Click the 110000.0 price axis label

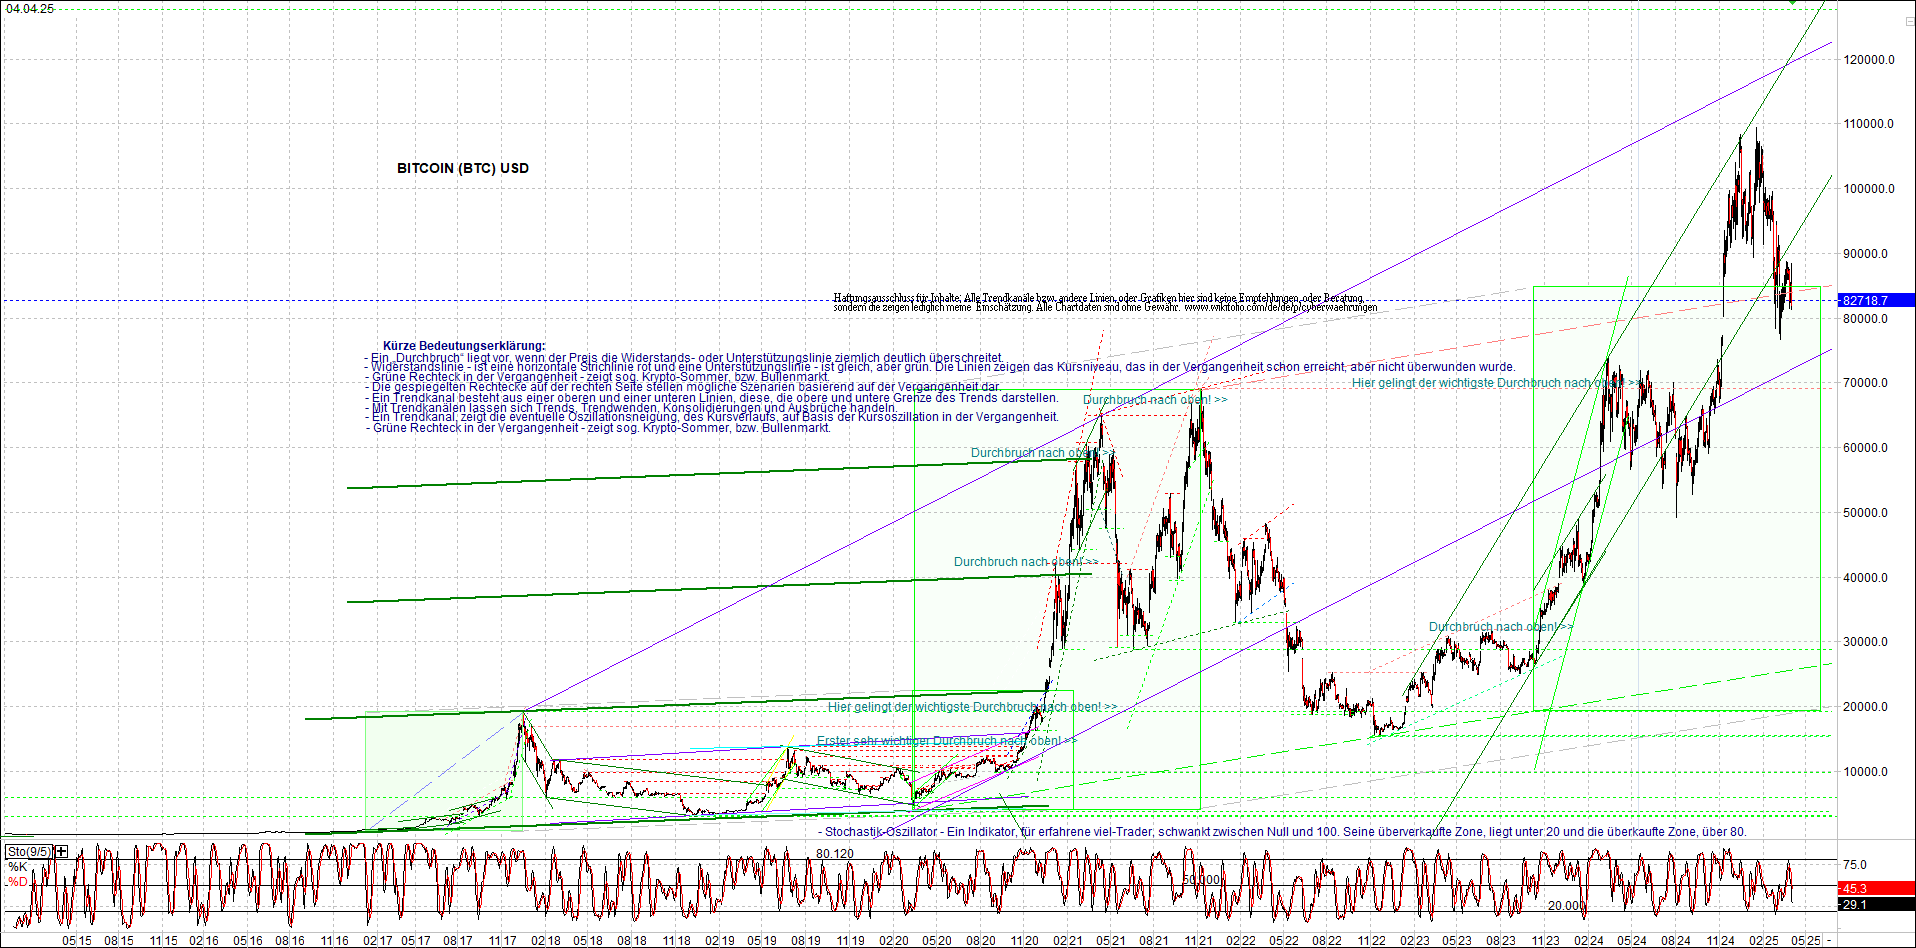pyautogui.click(x=1869, y=124)
